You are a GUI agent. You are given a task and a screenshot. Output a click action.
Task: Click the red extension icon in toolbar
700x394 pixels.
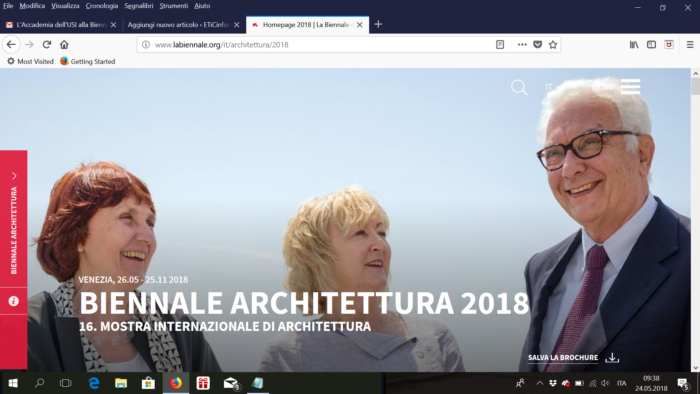669,45
